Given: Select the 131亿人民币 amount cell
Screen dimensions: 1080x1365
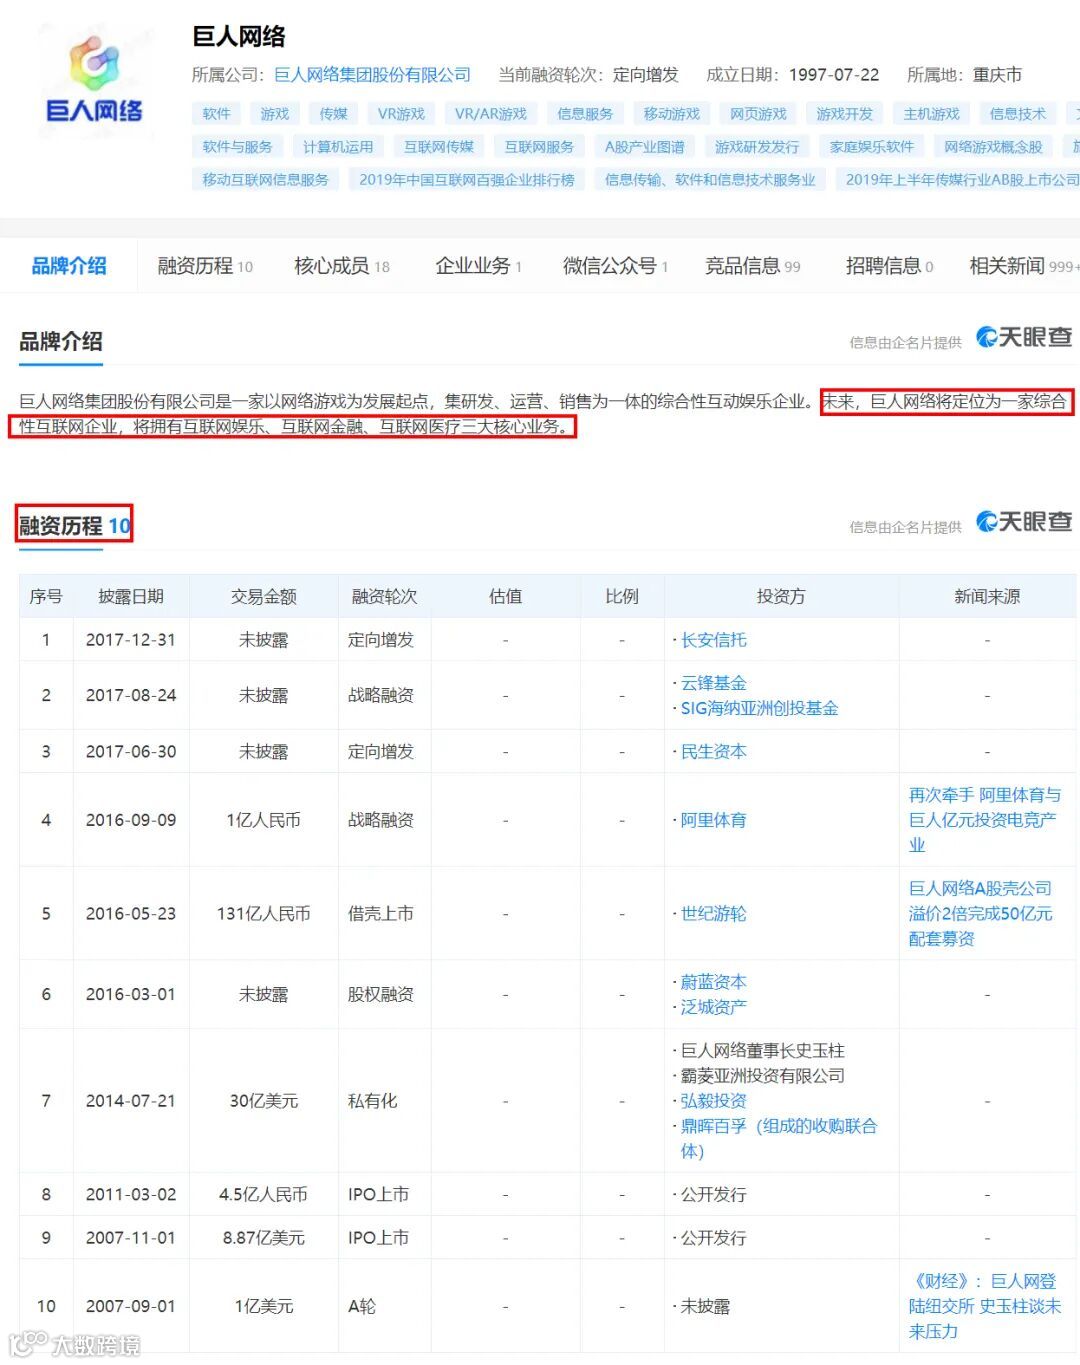Looking at the screenshot, I should click(x=264, y=914).
